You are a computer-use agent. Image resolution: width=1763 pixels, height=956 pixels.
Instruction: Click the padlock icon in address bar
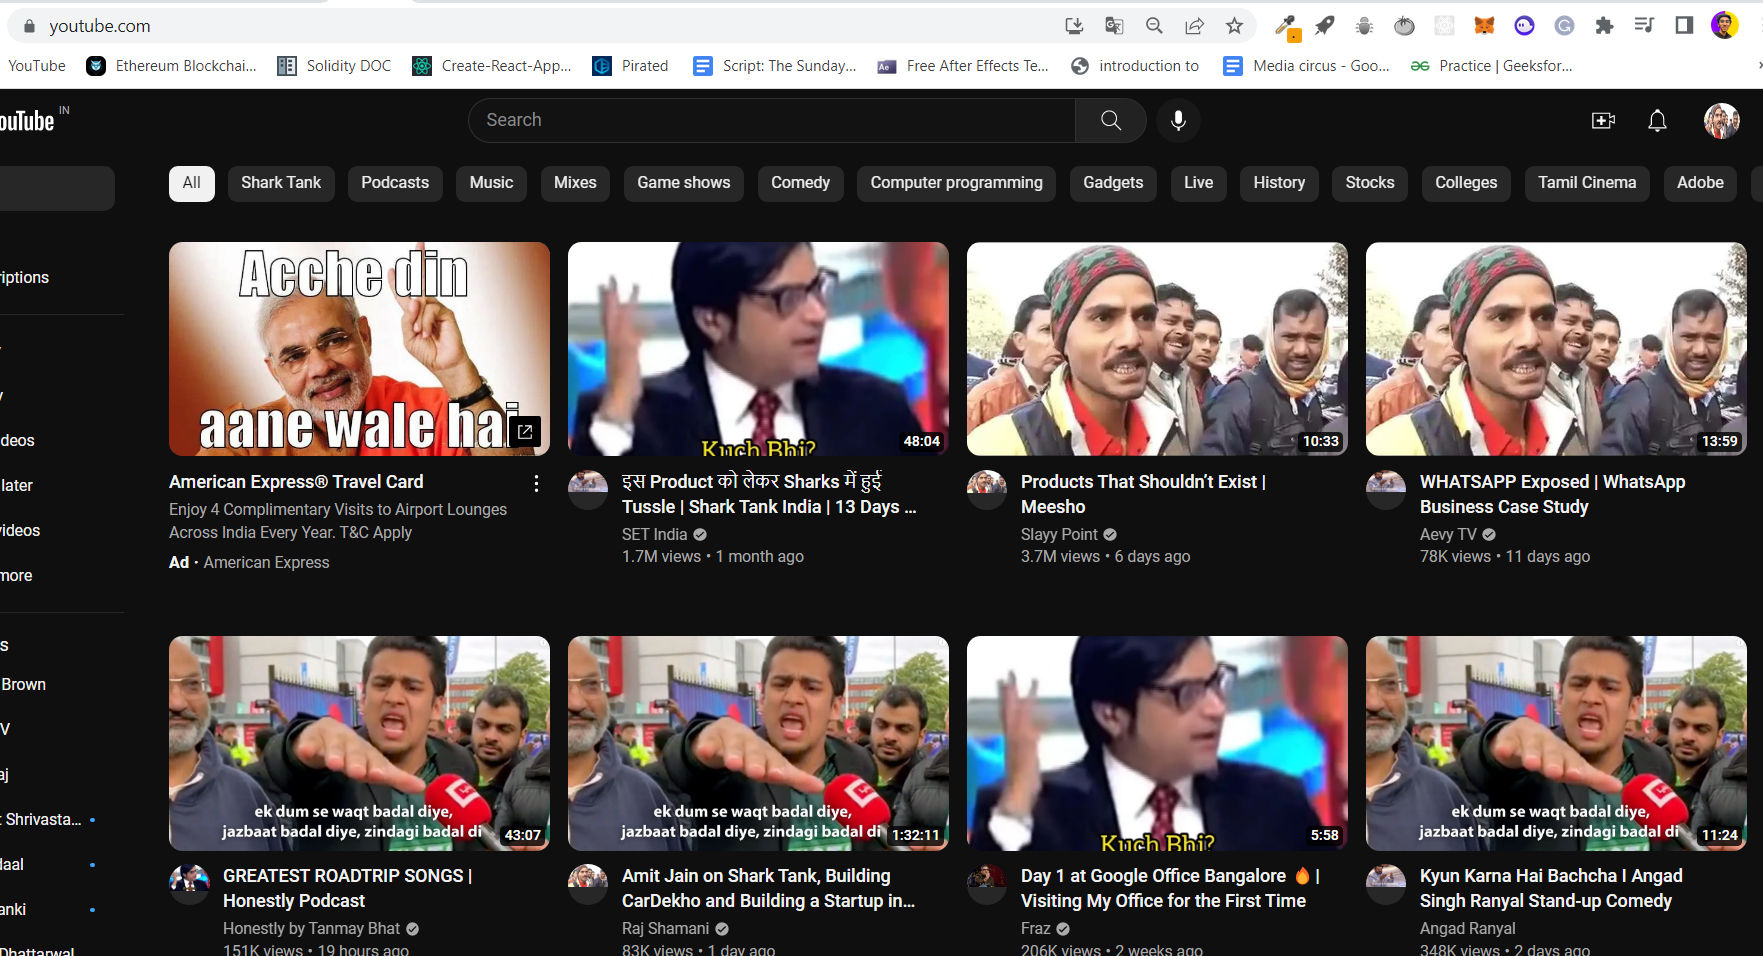point(28,25)
